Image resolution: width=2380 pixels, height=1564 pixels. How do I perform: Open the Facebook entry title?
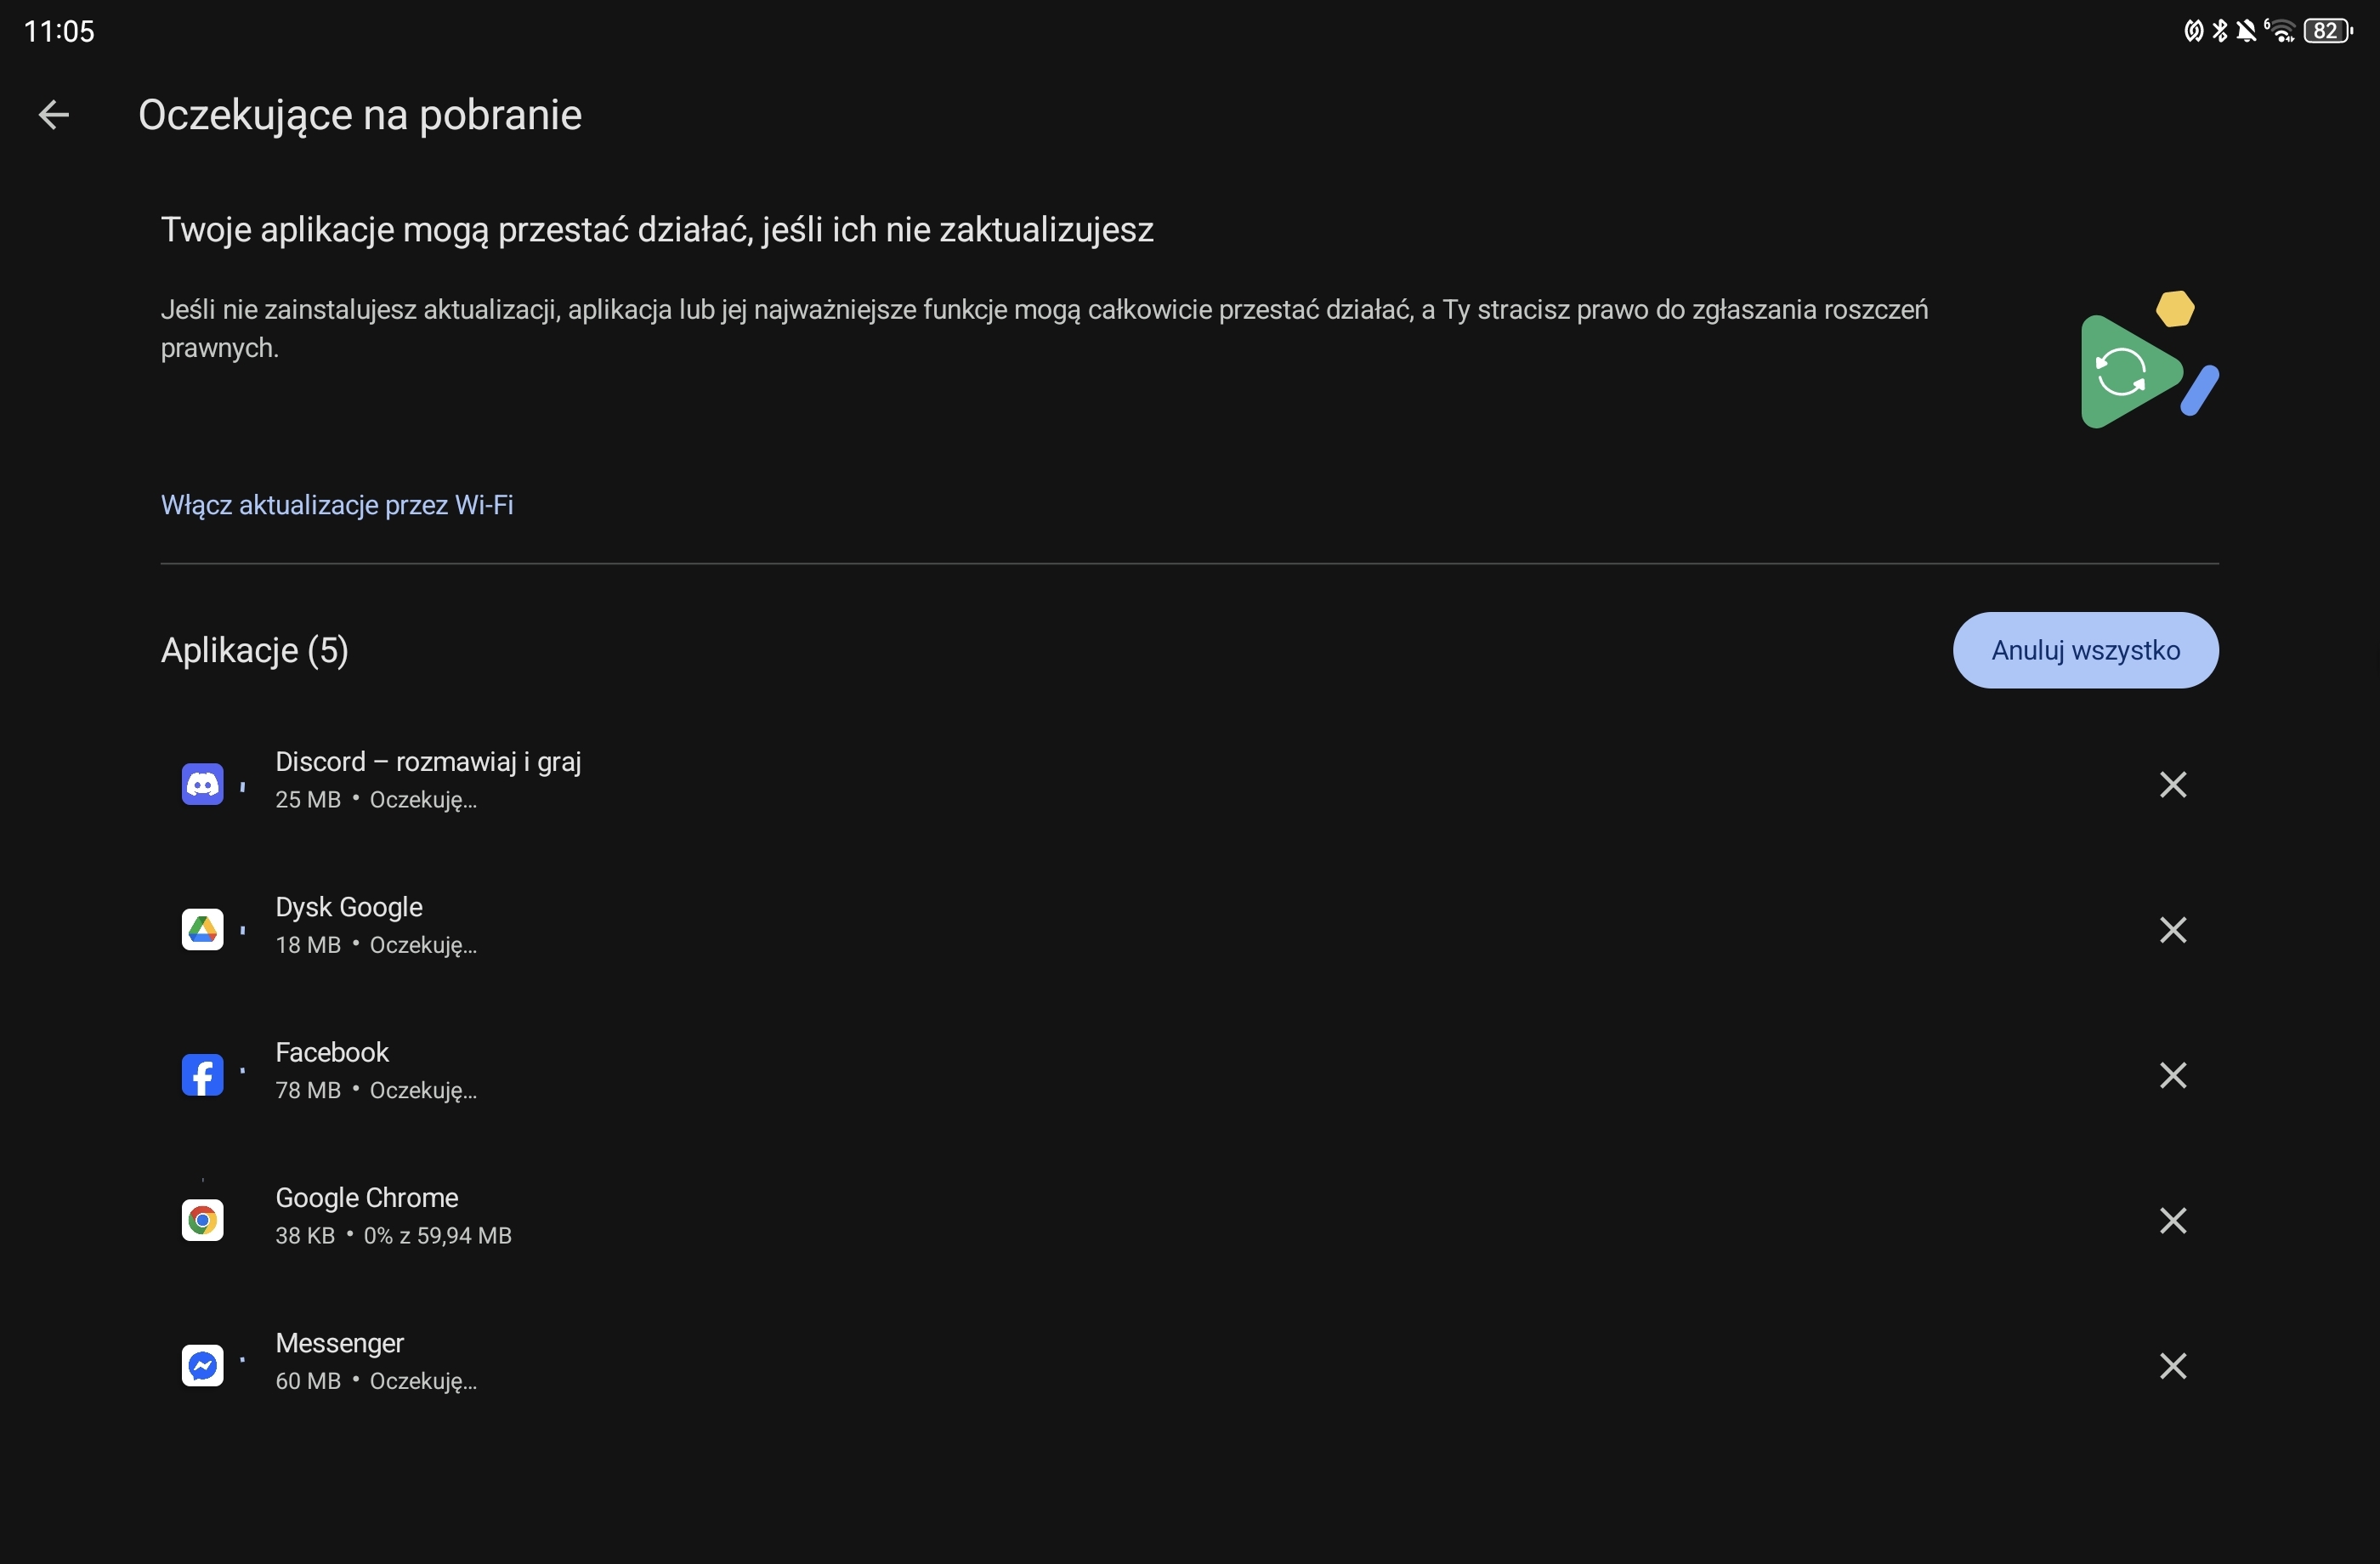pos(332,1052)
